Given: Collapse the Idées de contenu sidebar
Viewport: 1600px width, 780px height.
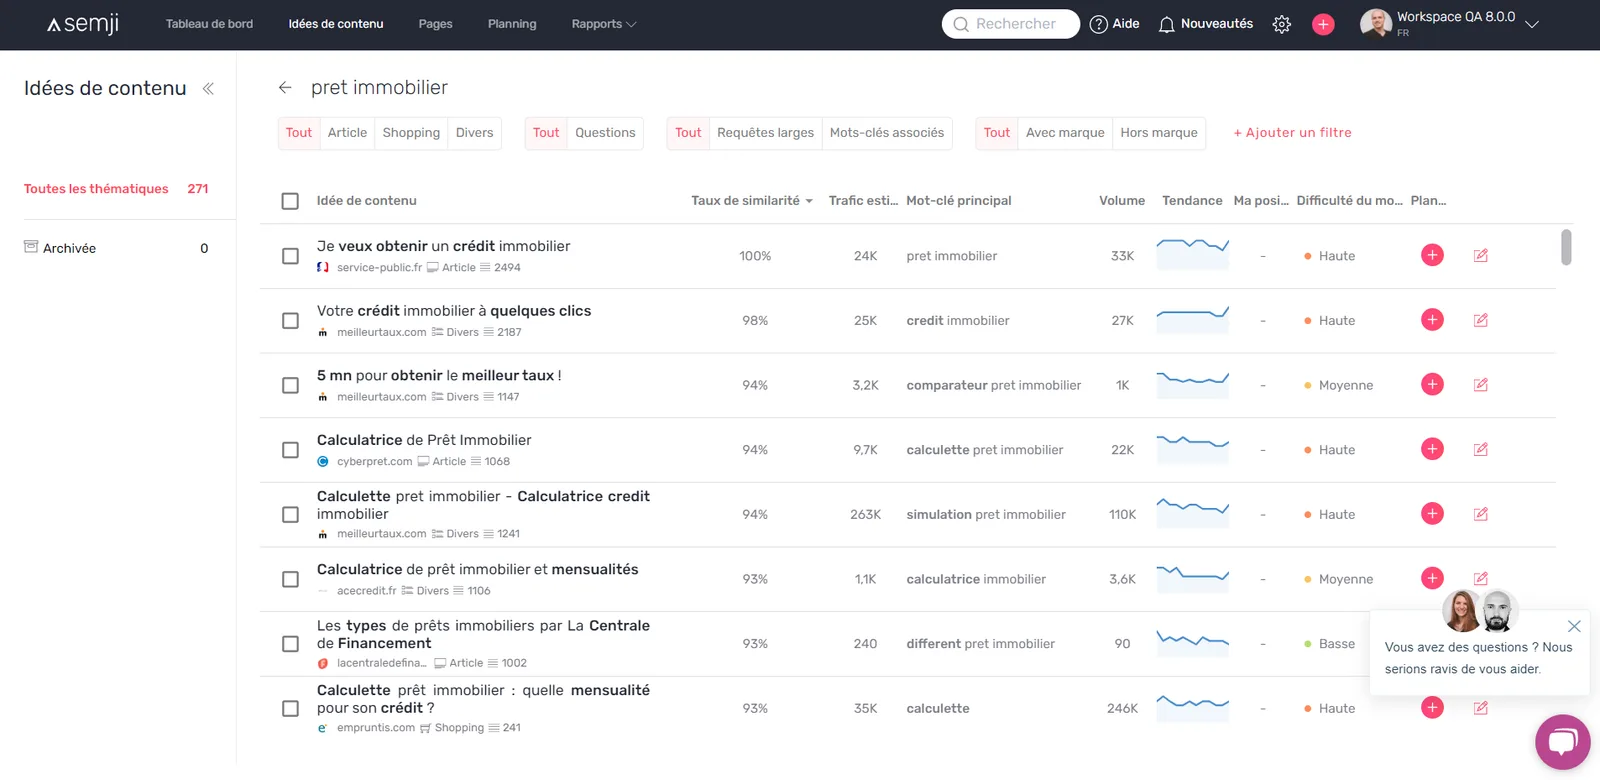Looking at the screenshot, I should click(208, 88).
